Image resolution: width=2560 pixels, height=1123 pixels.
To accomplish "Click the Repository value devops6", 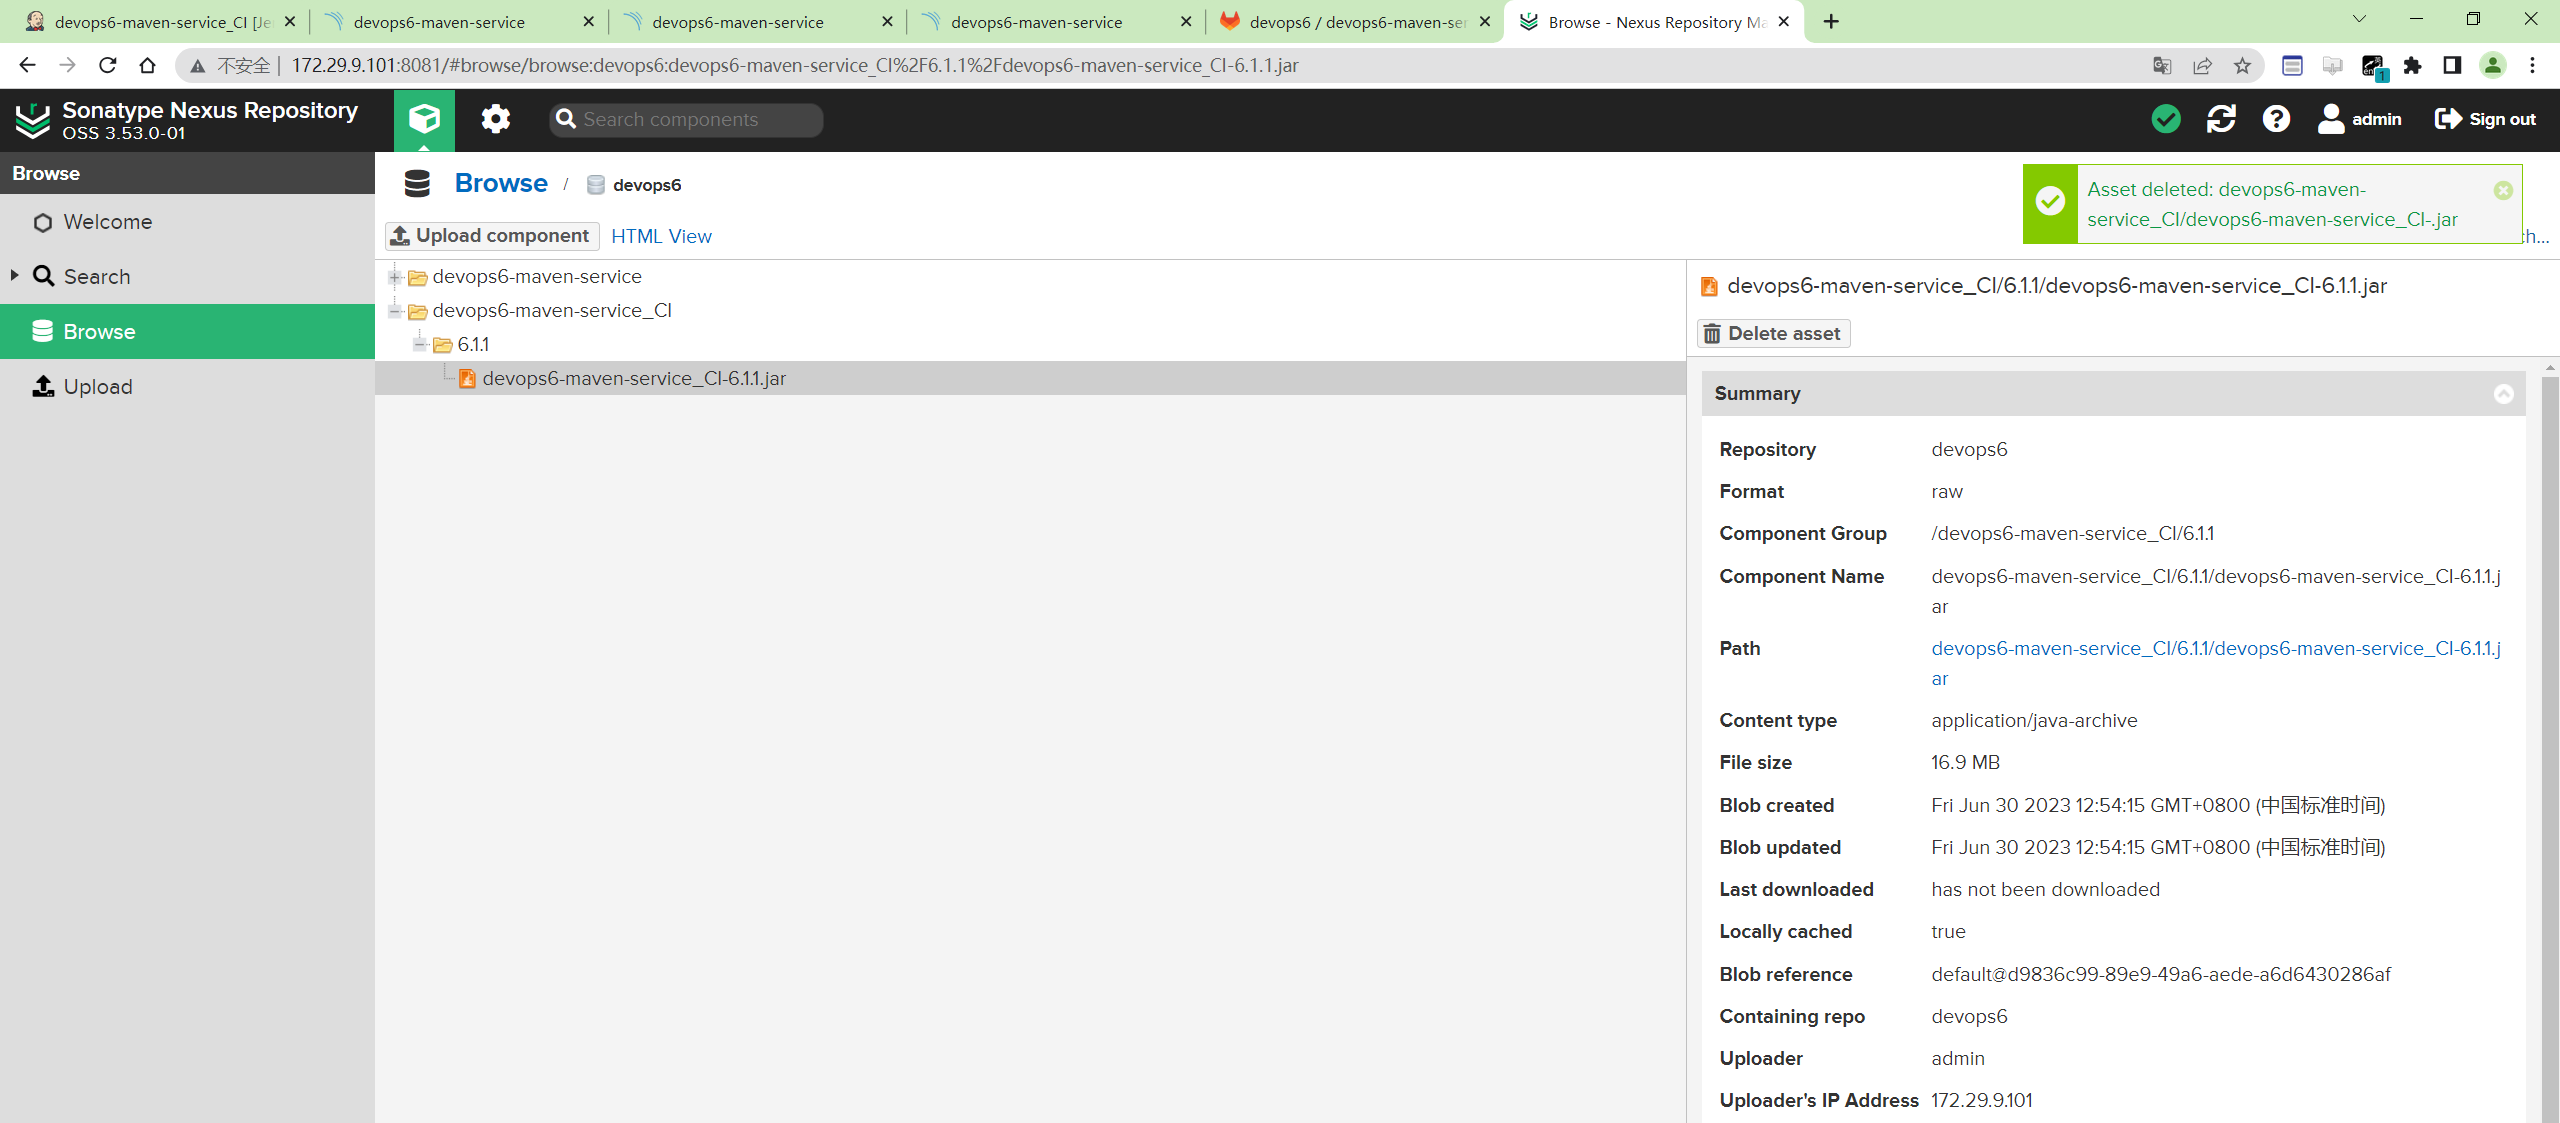I will pos(1969,450).
